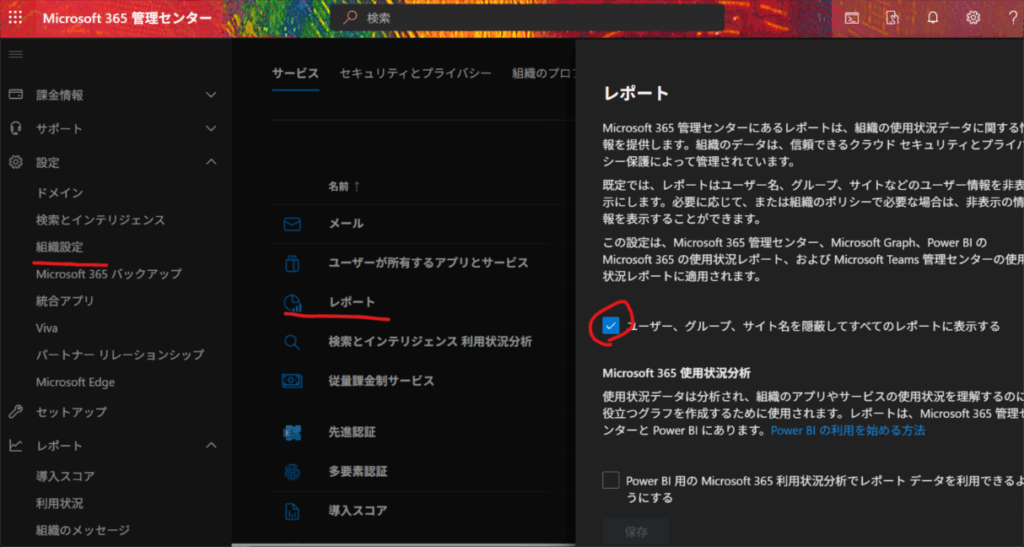Image resolution: width=1024 pixels, height=547 pixels.
Task: Switch to the 組織のプロファイル tab
Action: pyautogui.click(x=543, y=74)
